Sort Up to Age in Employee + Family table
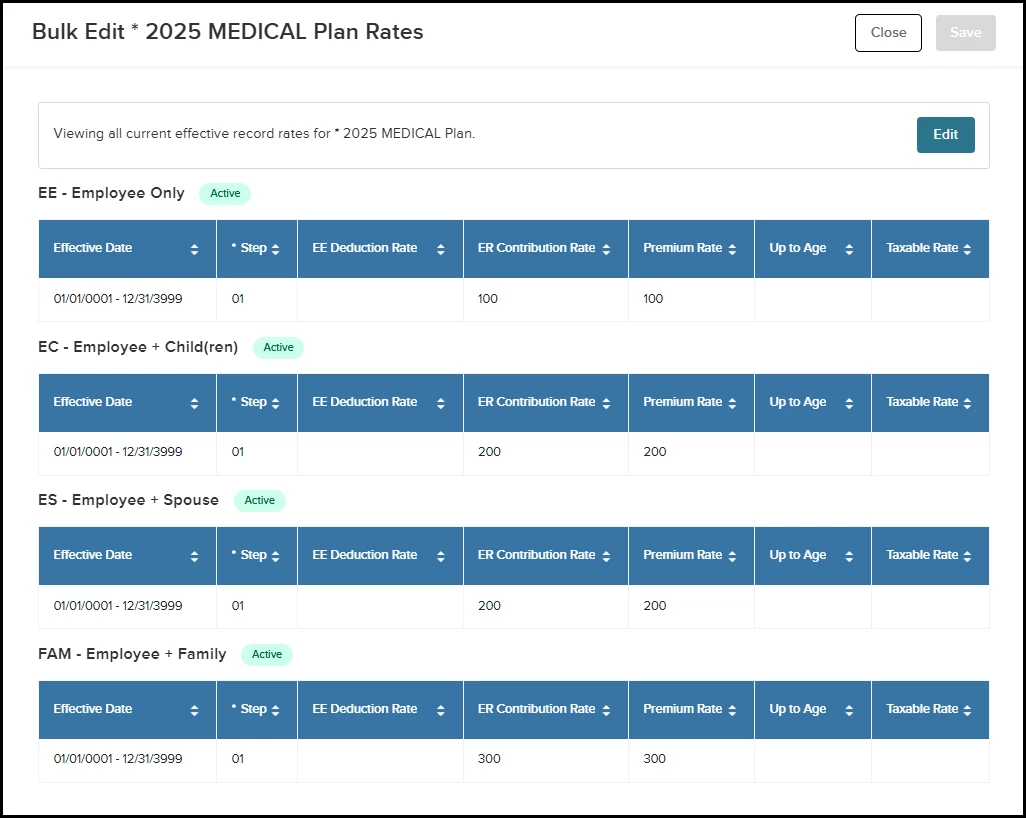This screenshot has height=818, width=1026. click(849, 710)
